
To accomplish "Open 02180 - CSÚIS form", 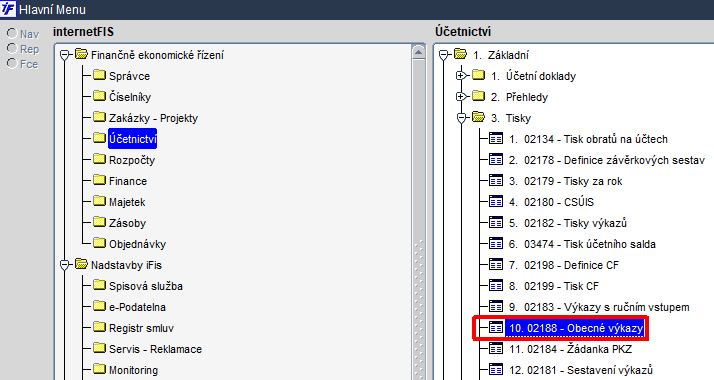I will pos(551,202).
